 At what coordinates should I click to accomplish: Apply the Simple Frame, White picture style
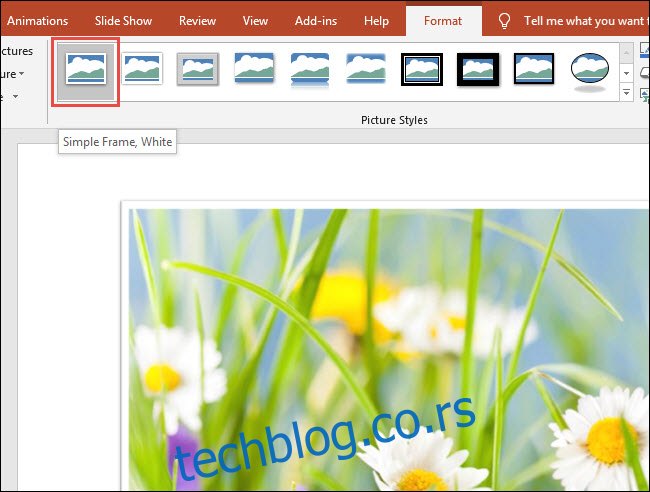[86, 71]
